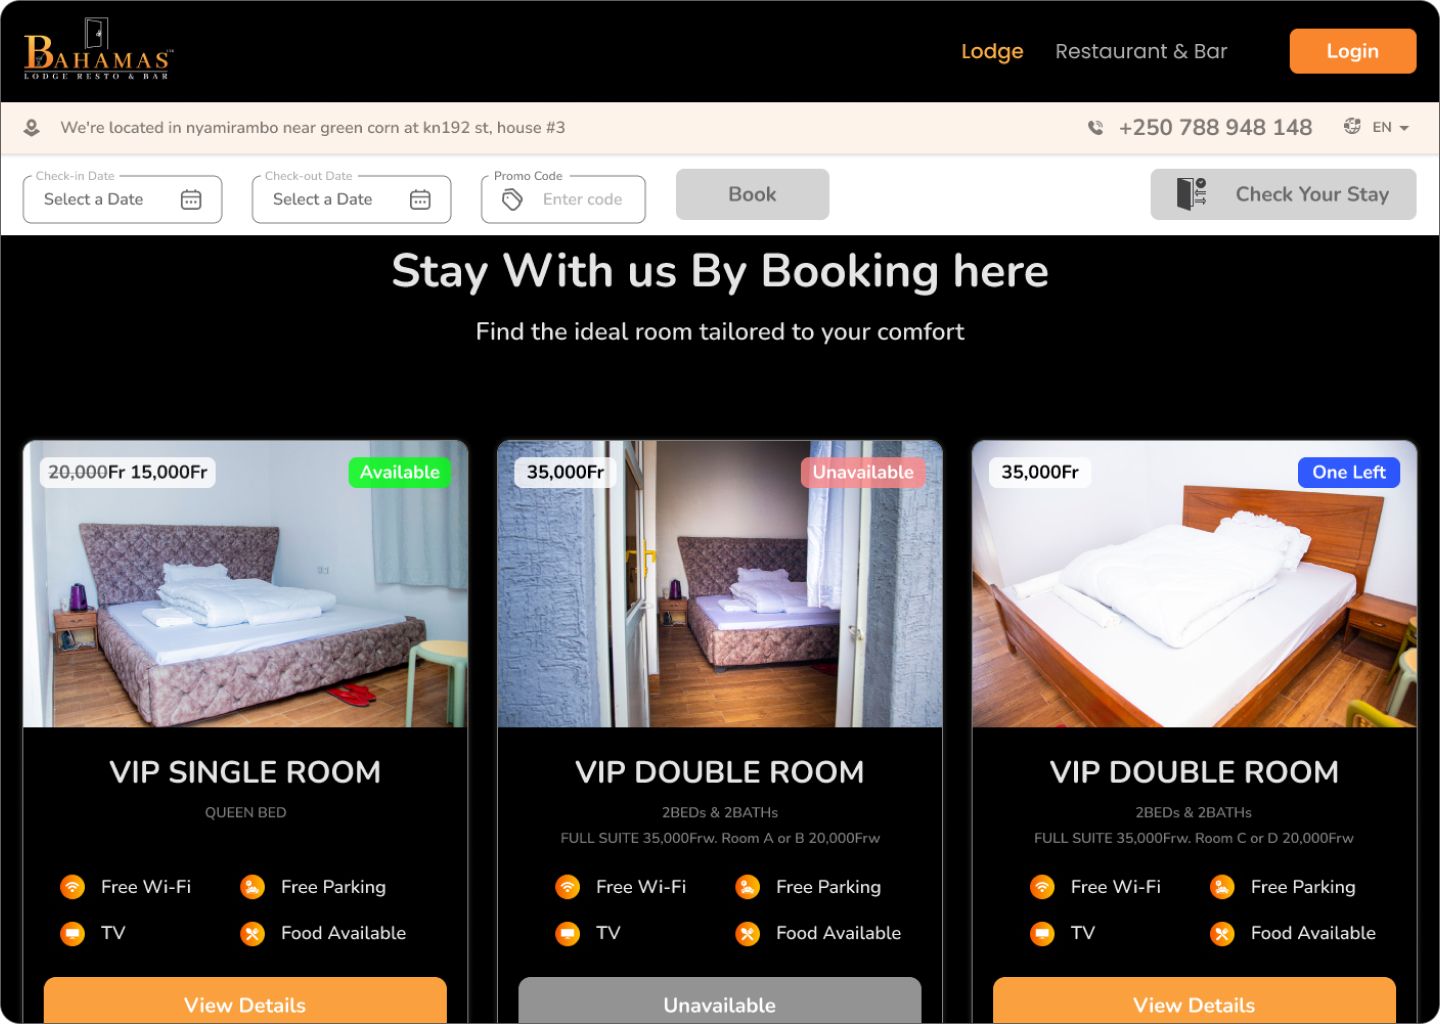Click the gray Book button
This screenshot has height=1024, width=1440.
click(752, 194)
